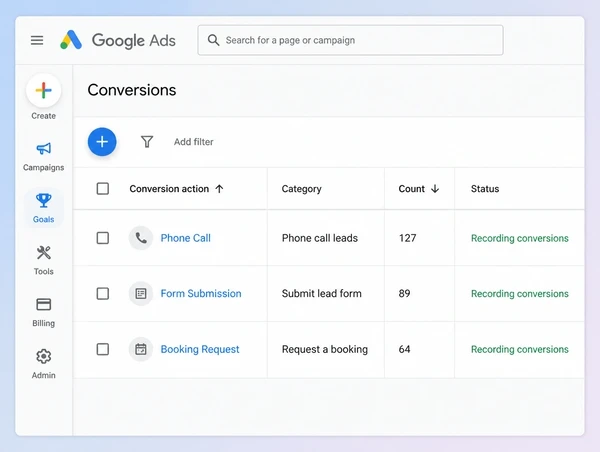Open the Form Submission conversion link
The height and width of the screenshot is (452, 600).
tap(201, 294)
